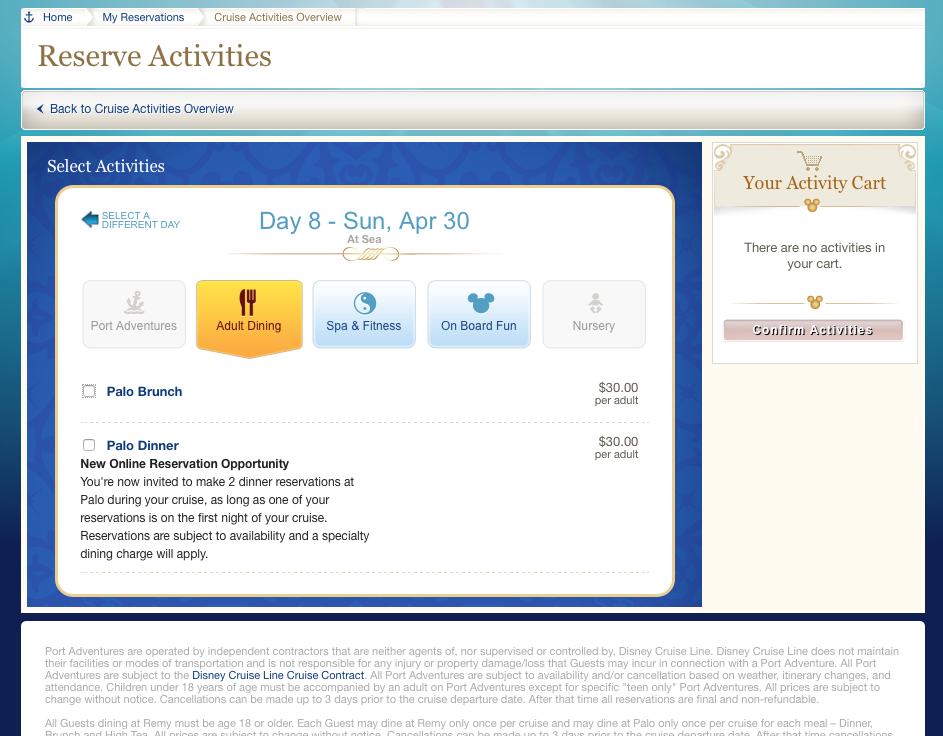Viewport: 943px width, 736px height.
Task: Open the On Board Fun tab
Action: (479, 314)
